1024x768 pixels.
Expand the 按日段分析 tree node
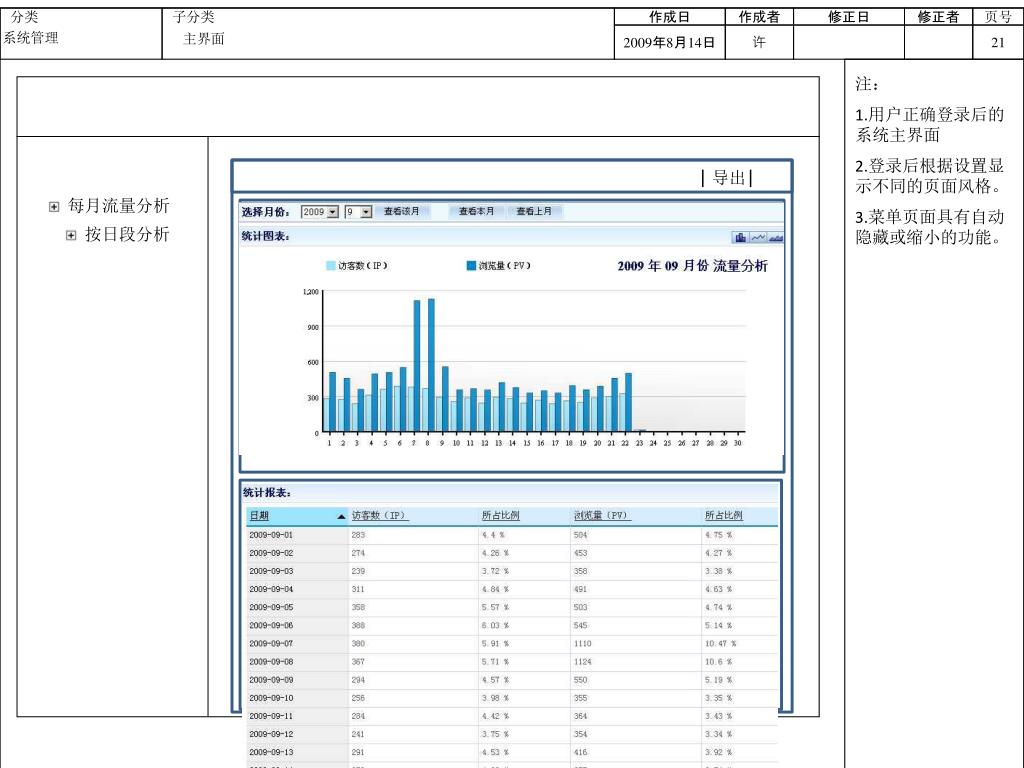pyautogui.click(x=70, y=235)
